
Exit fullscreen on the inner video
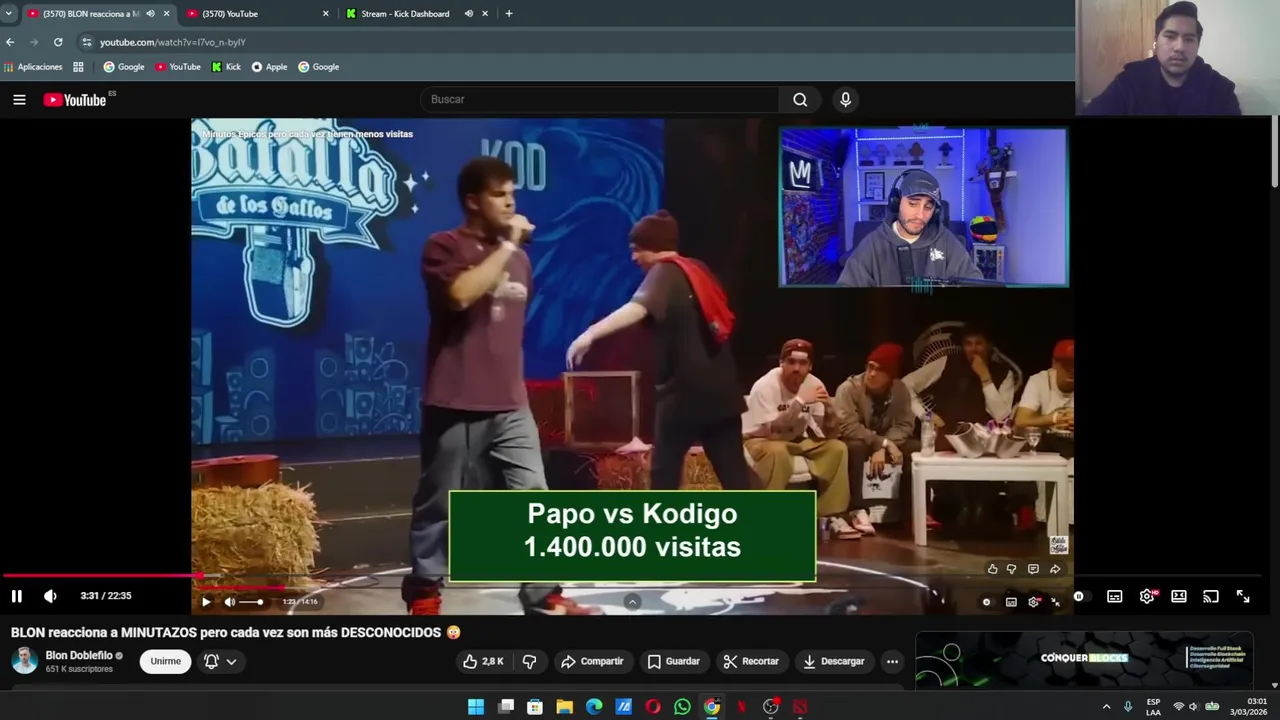[1055, 602]
